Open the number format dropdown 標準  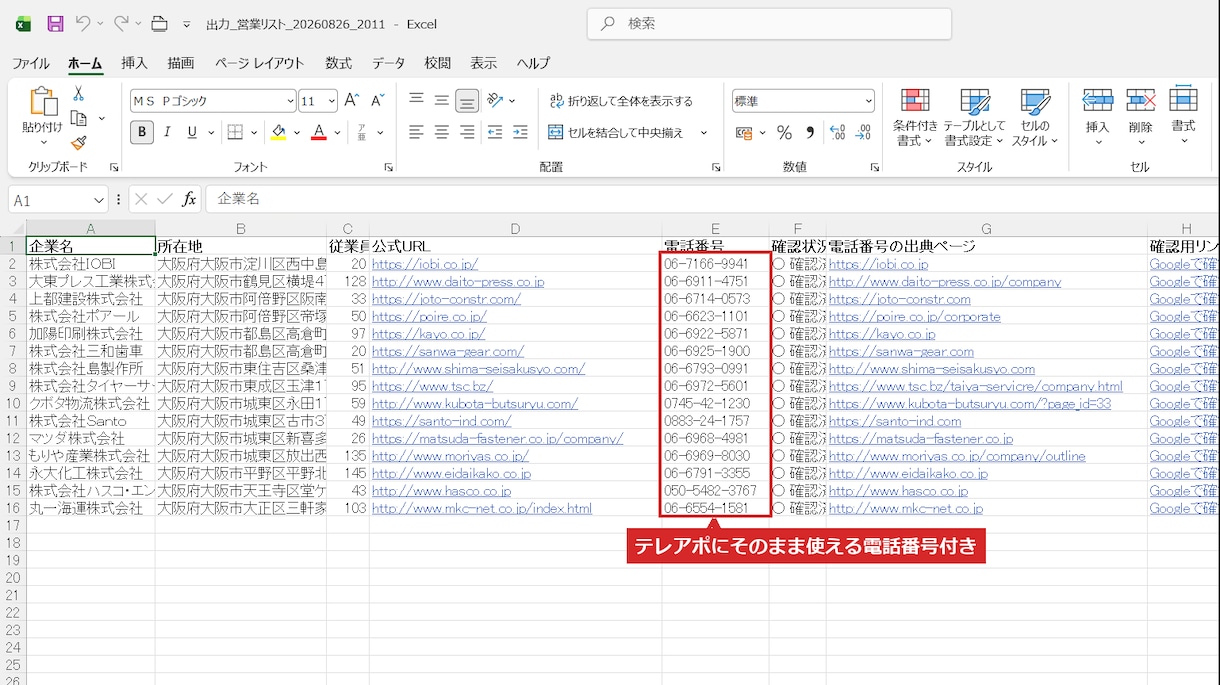868,101
